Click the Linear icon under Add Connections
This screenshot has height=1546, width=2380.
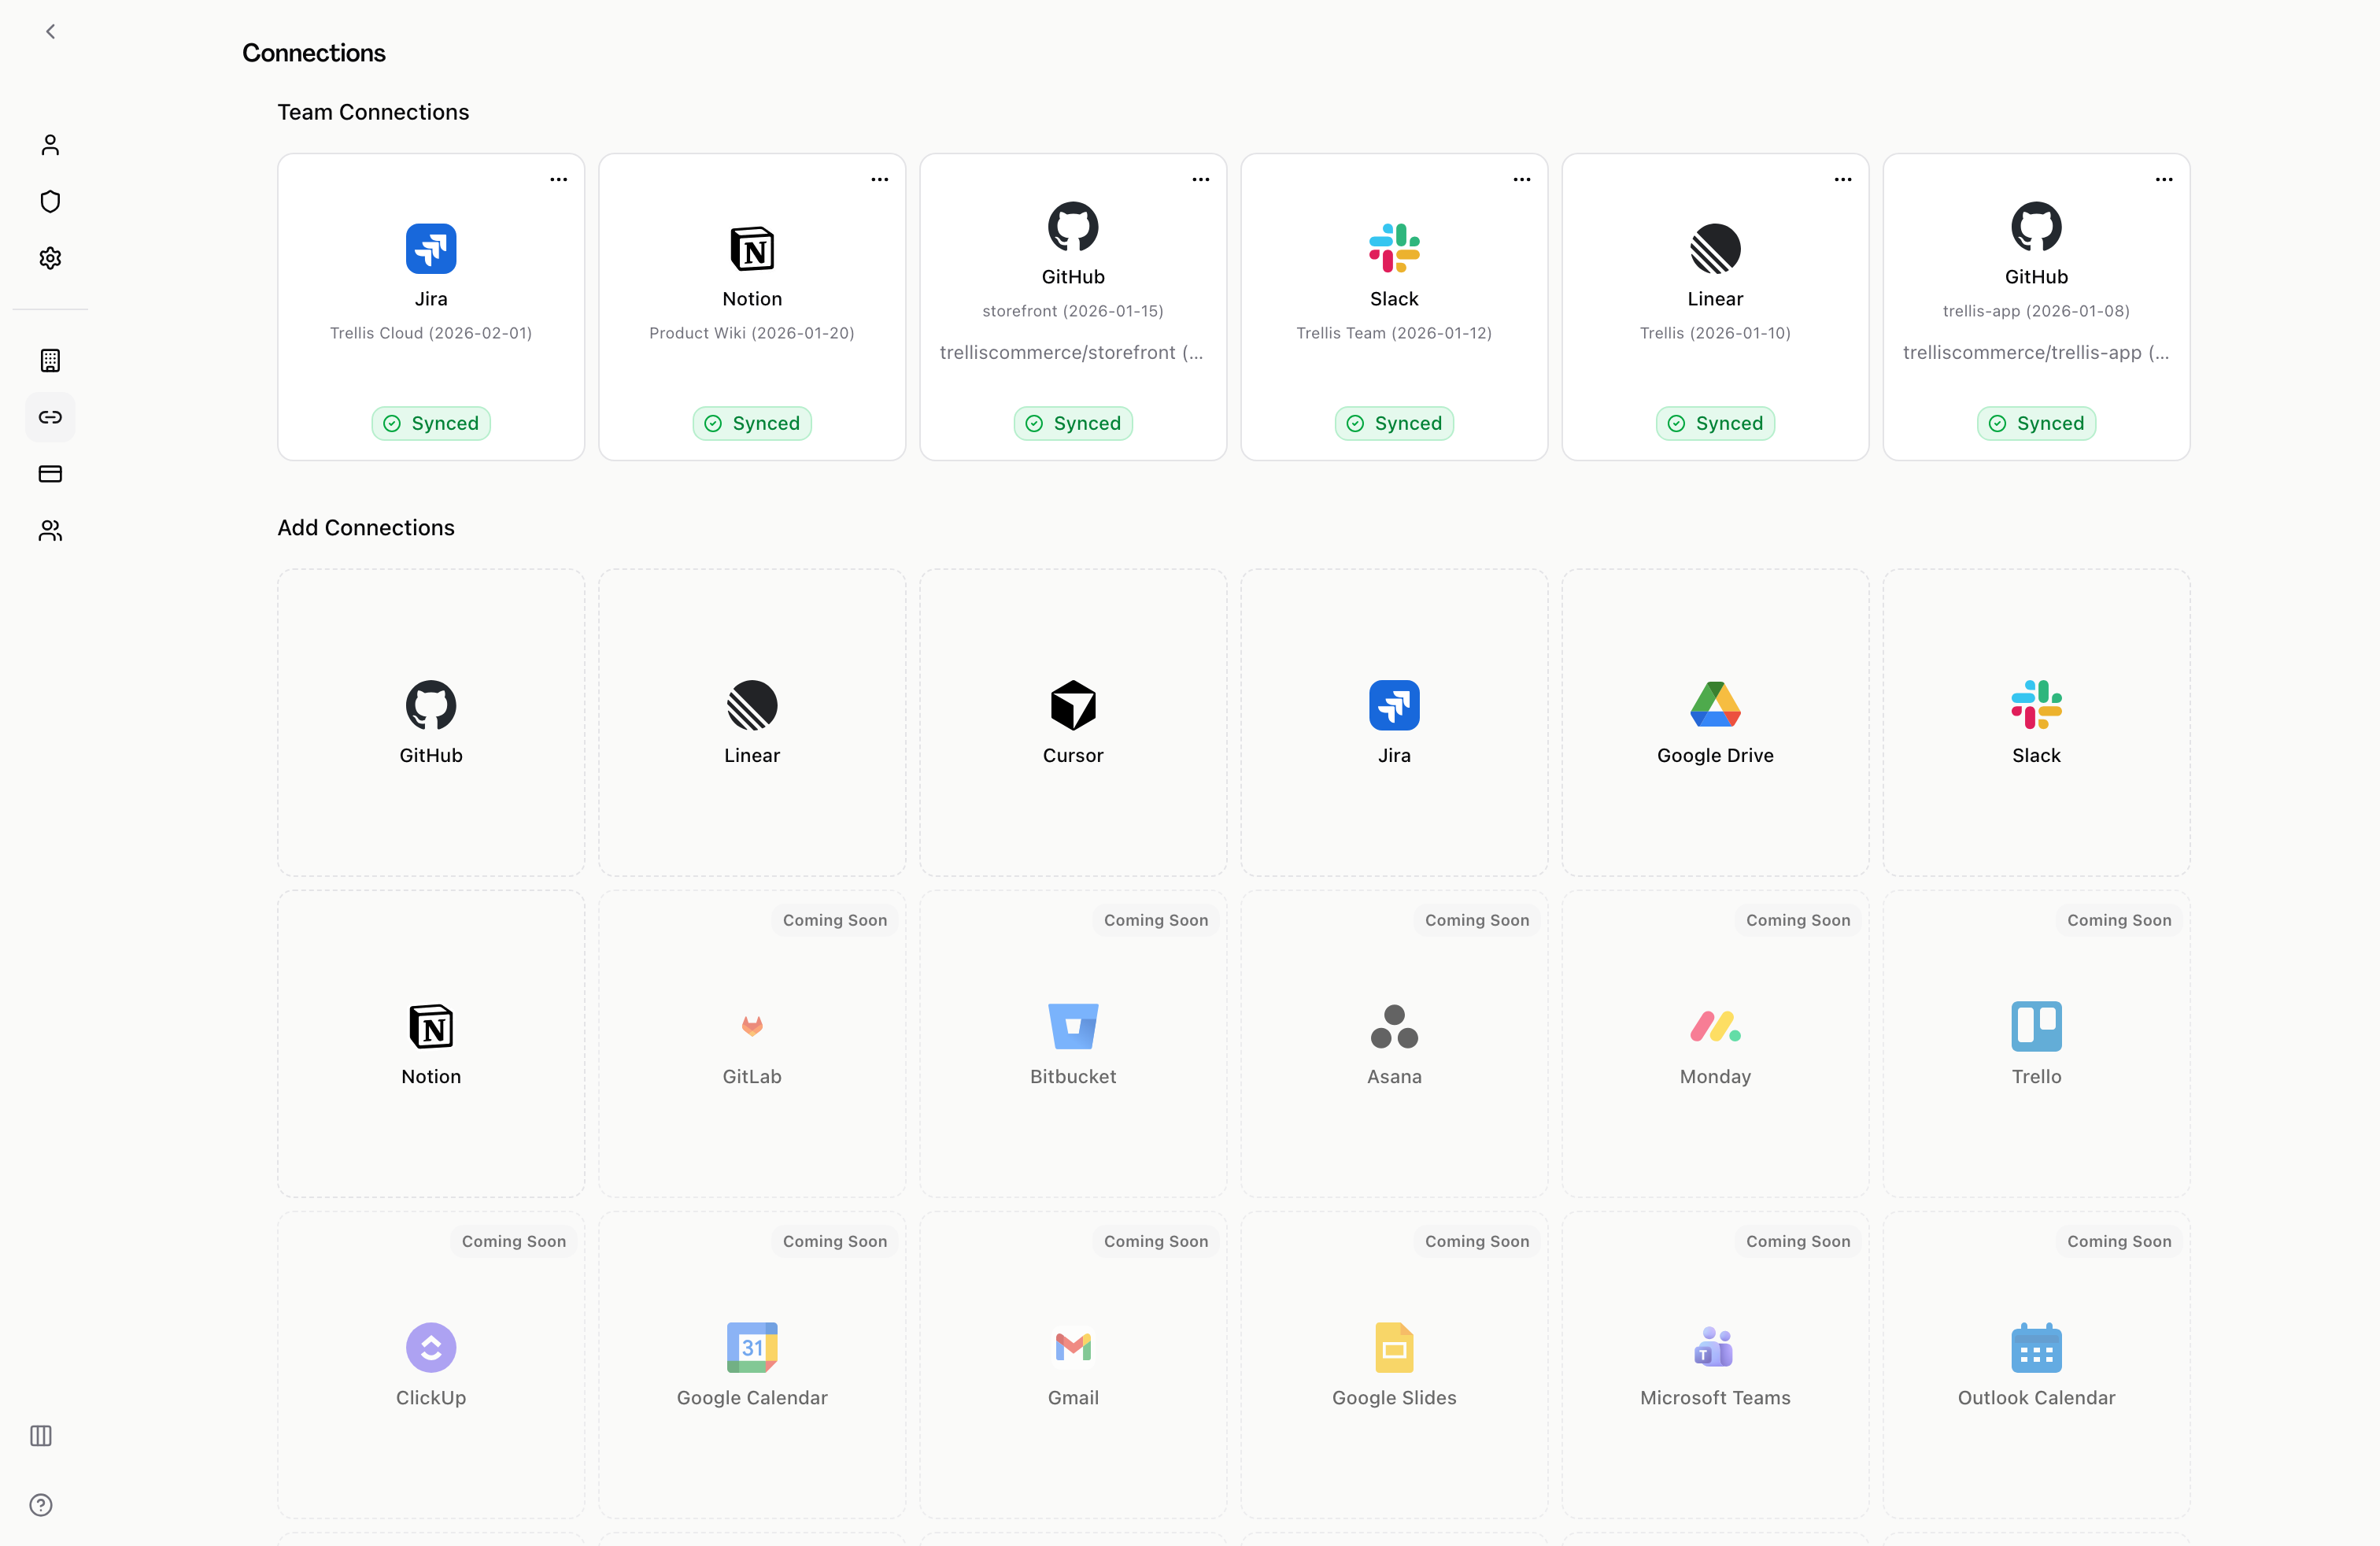coord(751,705)
